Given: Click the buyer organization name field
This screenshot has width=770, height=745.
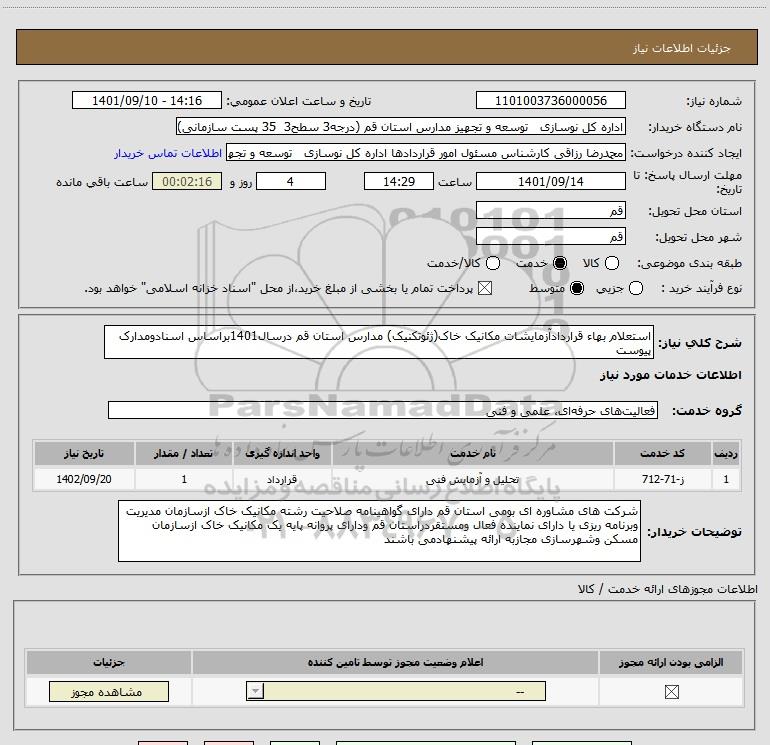Looking at the screenshot, I should [x=401, y=127].
